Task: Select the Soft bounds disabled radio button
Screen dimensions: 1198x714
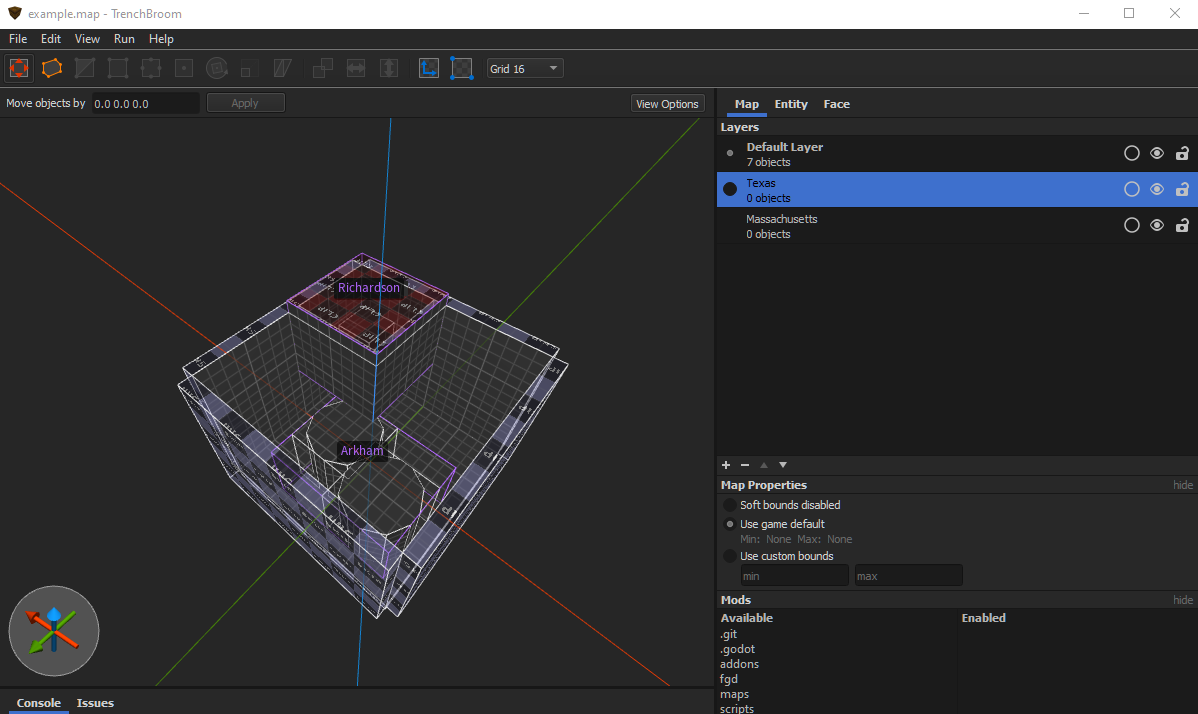Action: (729, 505)
